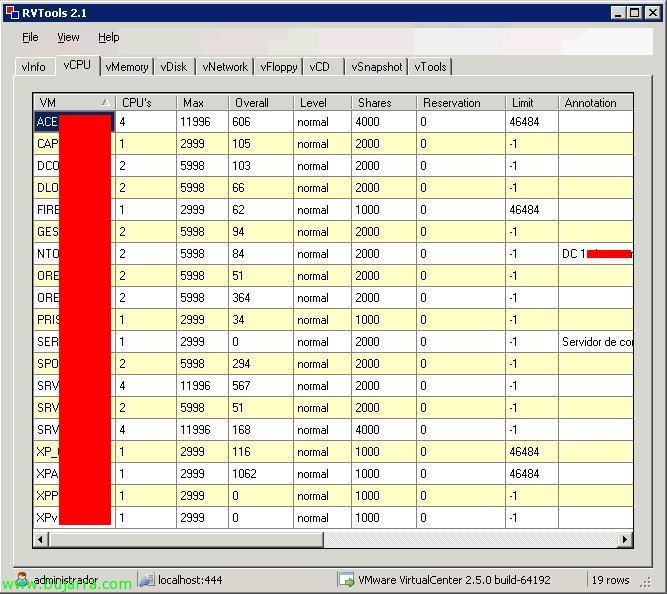Sort by the Annotation column header
Screen dimensions: 667x594
(596, 103)
